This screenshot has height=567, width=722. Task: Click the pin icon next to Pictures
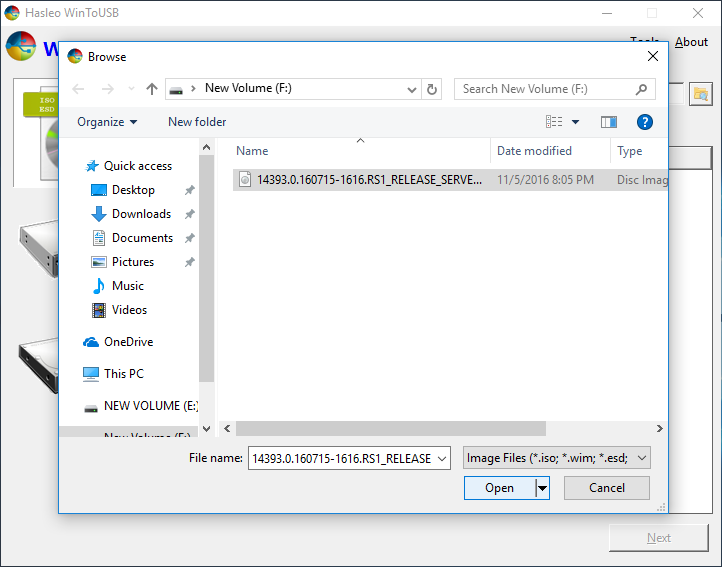(x=190, y=262)
